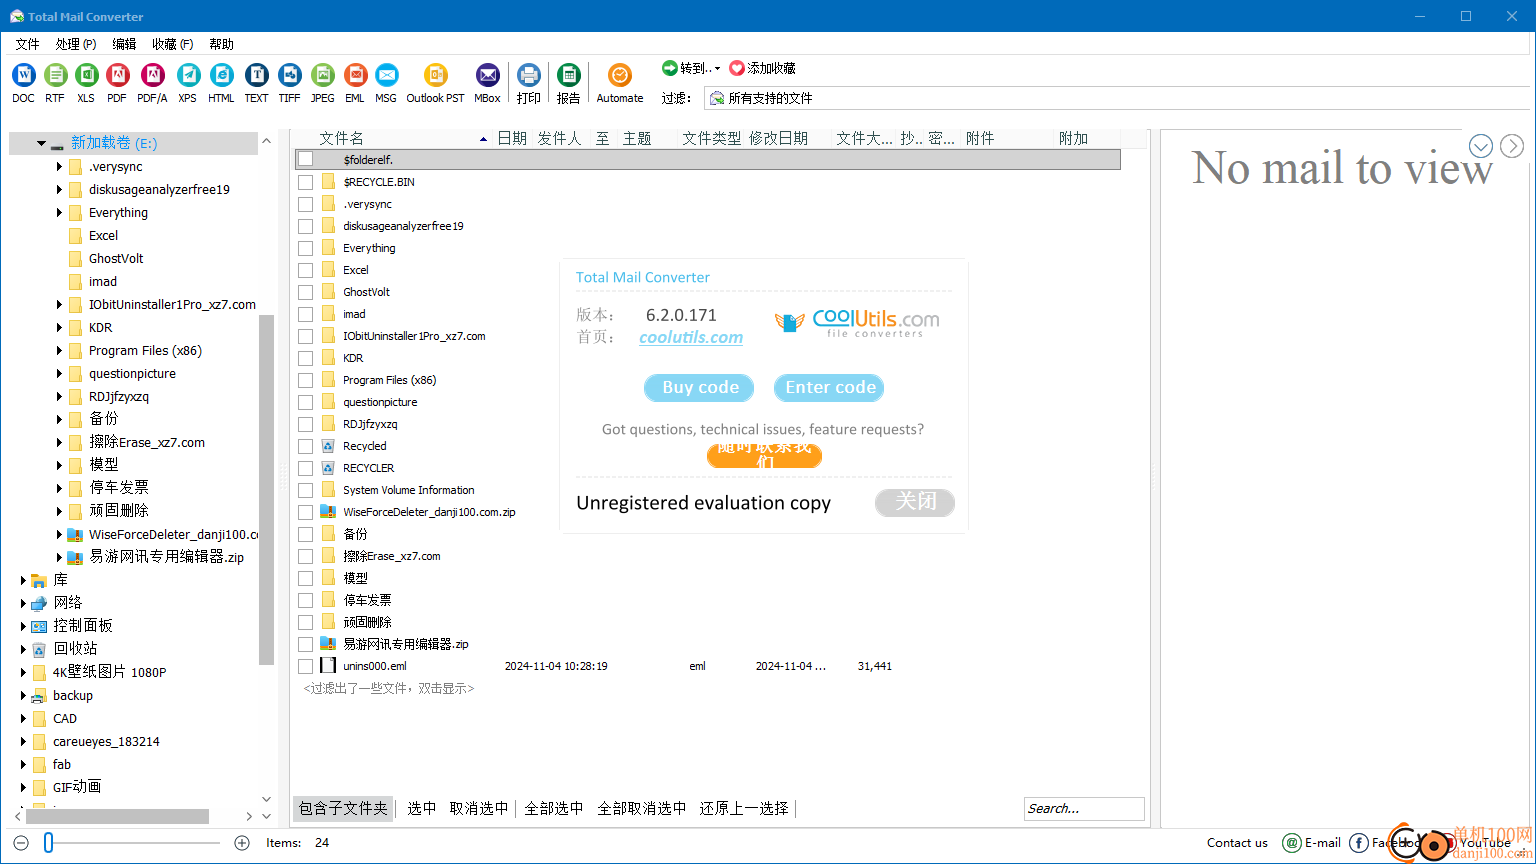Expand diskusageanalyzerfree19 in tree
Viewport: 1536px width, 864px height.
click(60, 190)
